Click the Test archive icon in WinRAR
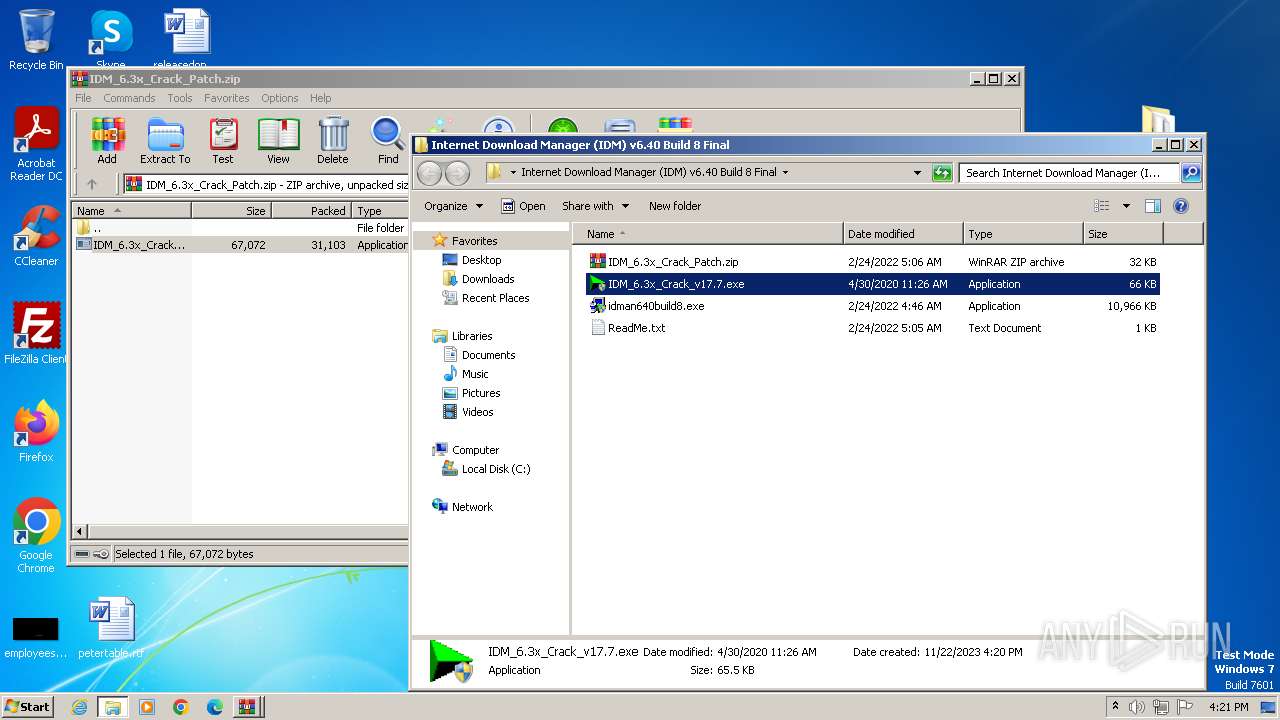 (x=223, y=141)
